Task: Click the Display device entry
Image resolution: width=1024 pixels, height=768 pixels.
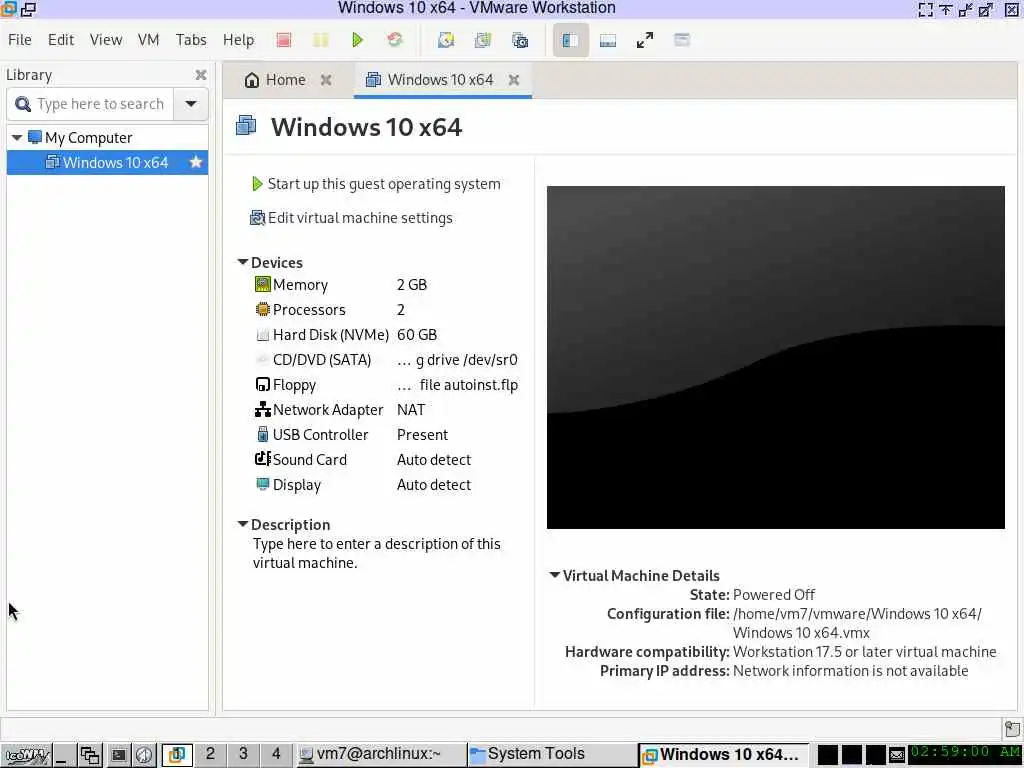Action: tap(288, 485)
